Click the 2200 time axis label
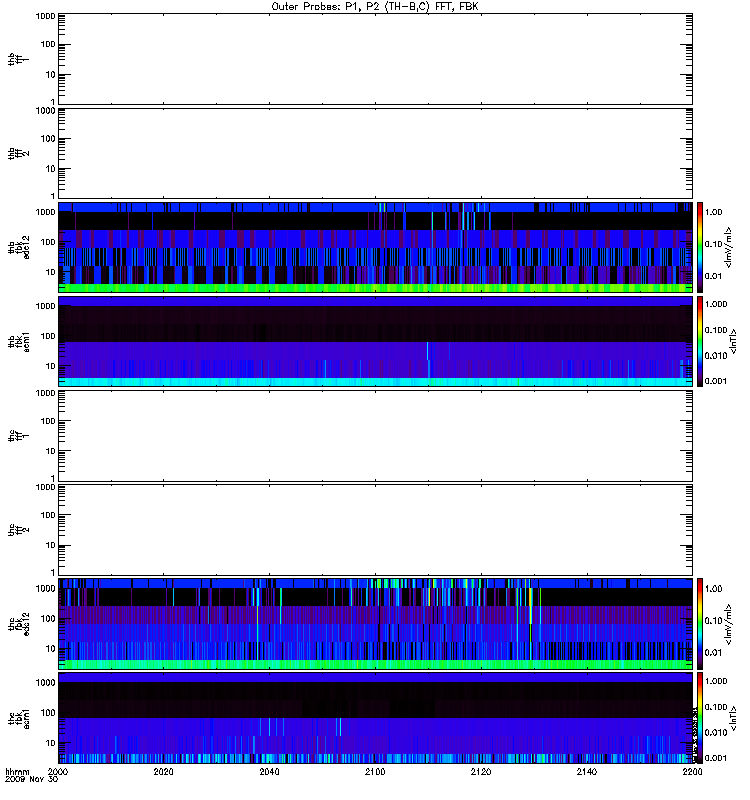Viewport: 750px width, 800px height. [692, 771]
